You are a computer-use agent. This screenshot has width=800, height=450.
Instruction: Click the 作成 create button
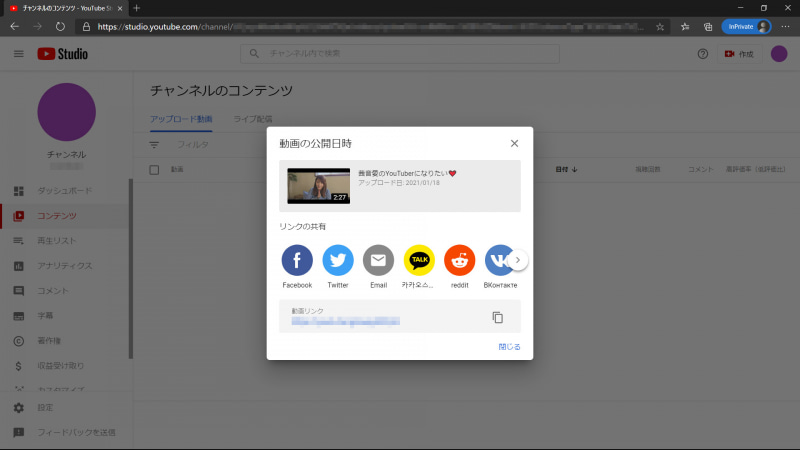click(739, 54)
